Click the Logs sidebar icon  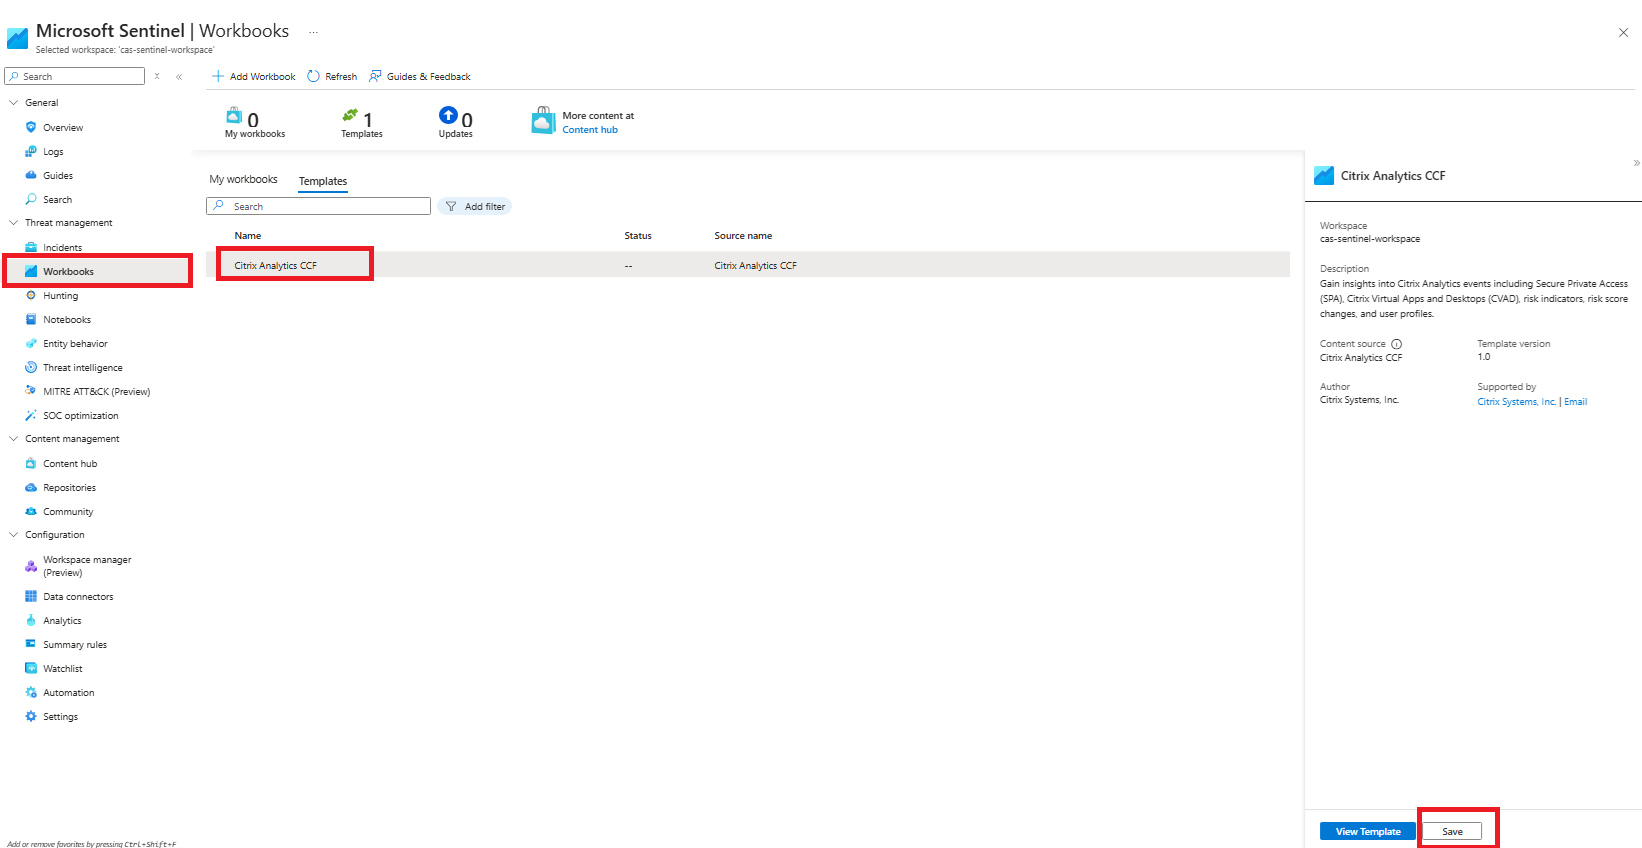31,151
